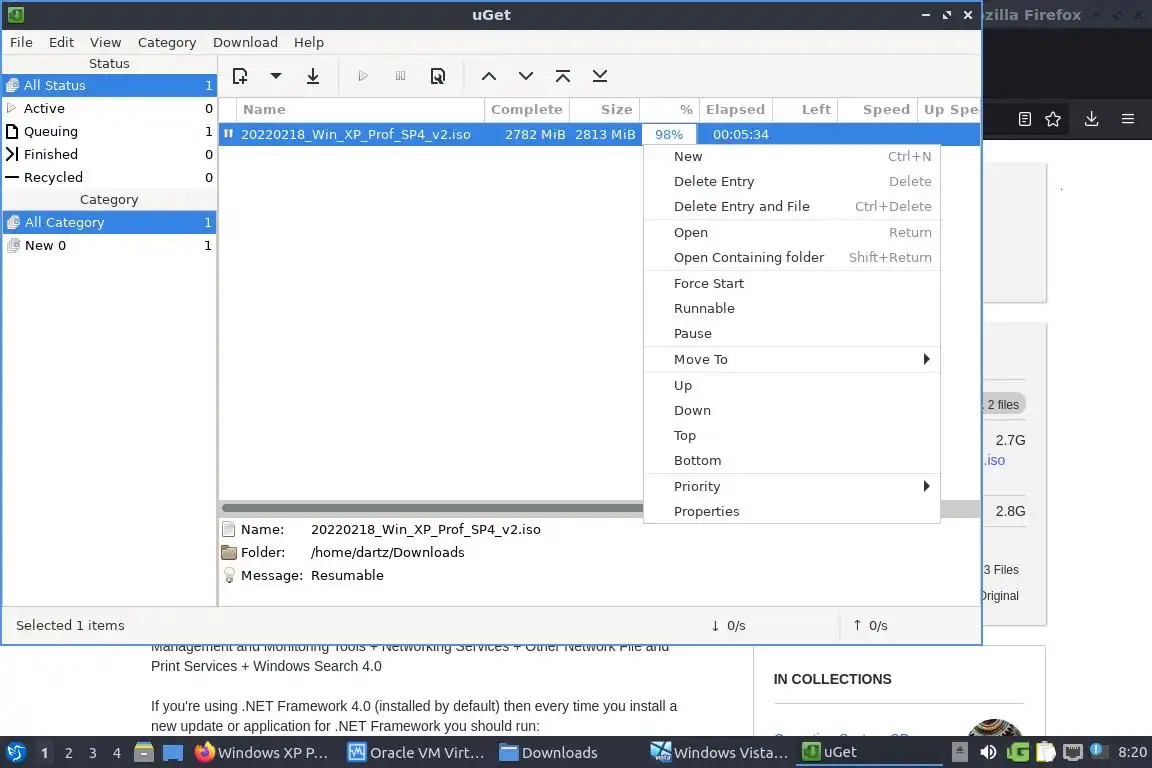Choose Top in the context menu
This screenshot has height=768, width=1152.
pos(792,435)
